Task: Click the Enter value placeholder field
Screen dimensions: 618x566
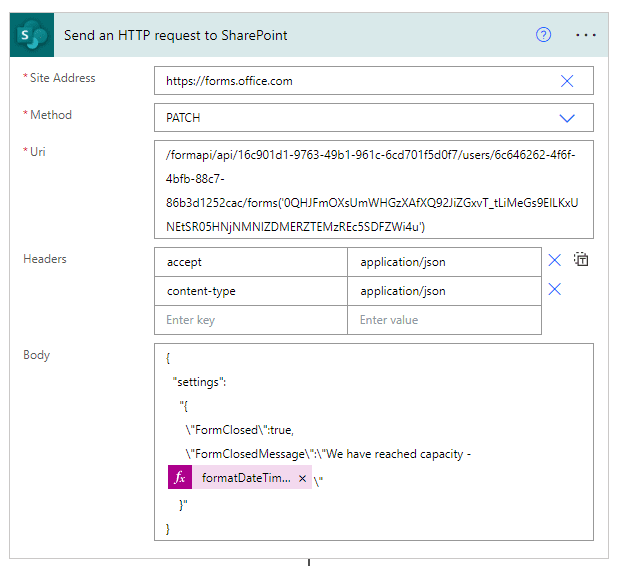Action: (445, 320)
